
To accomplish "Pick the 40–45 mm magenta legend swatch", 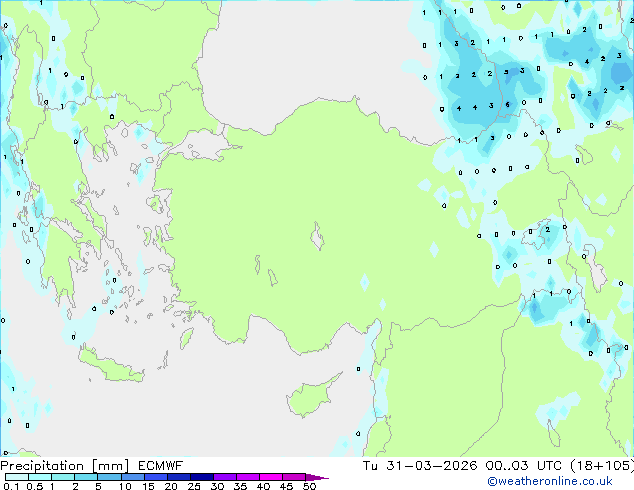I will coord(271,477).
